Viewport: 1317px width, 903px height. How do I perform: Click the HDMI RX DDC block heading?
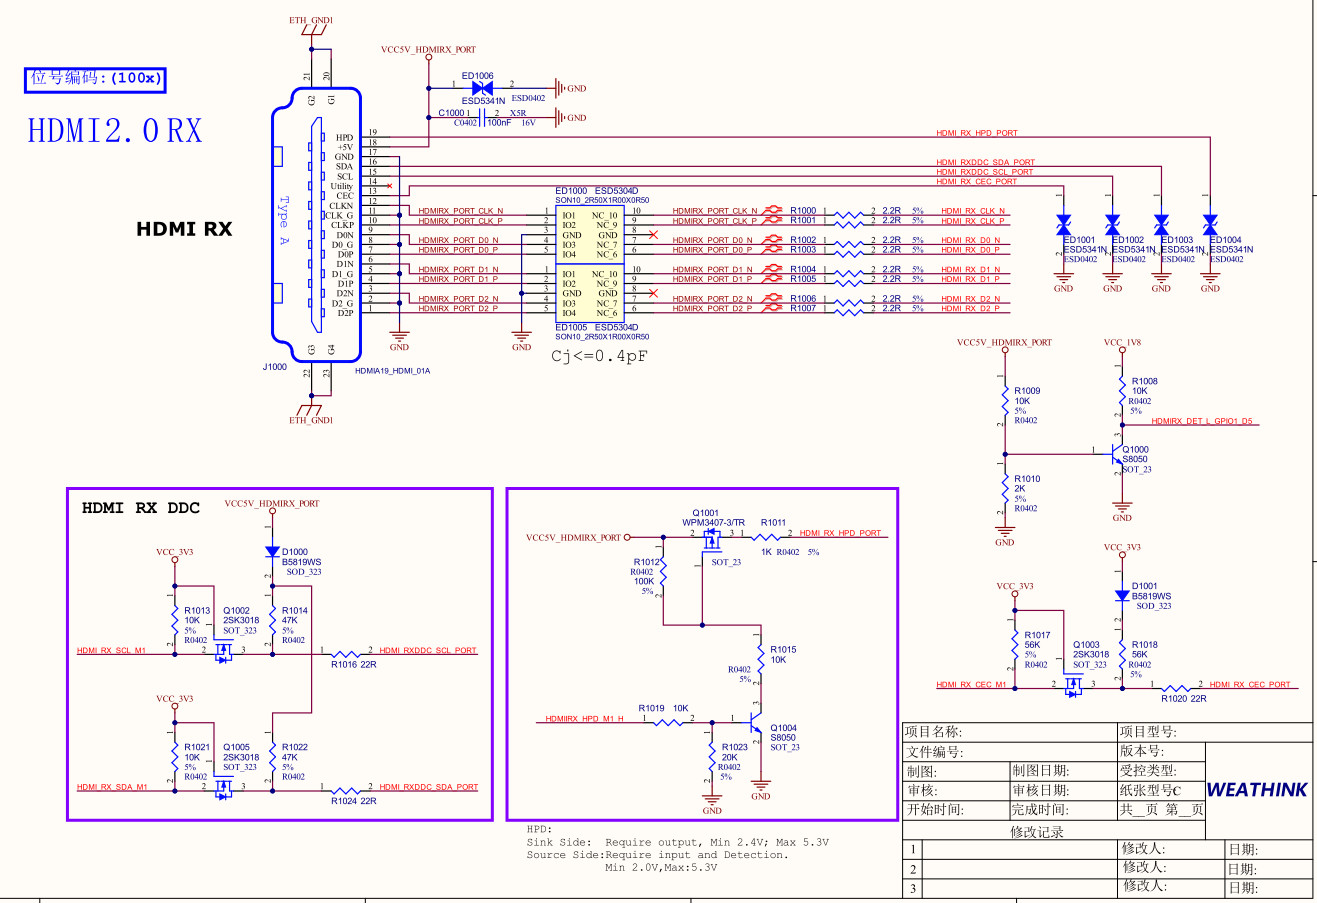141,508
